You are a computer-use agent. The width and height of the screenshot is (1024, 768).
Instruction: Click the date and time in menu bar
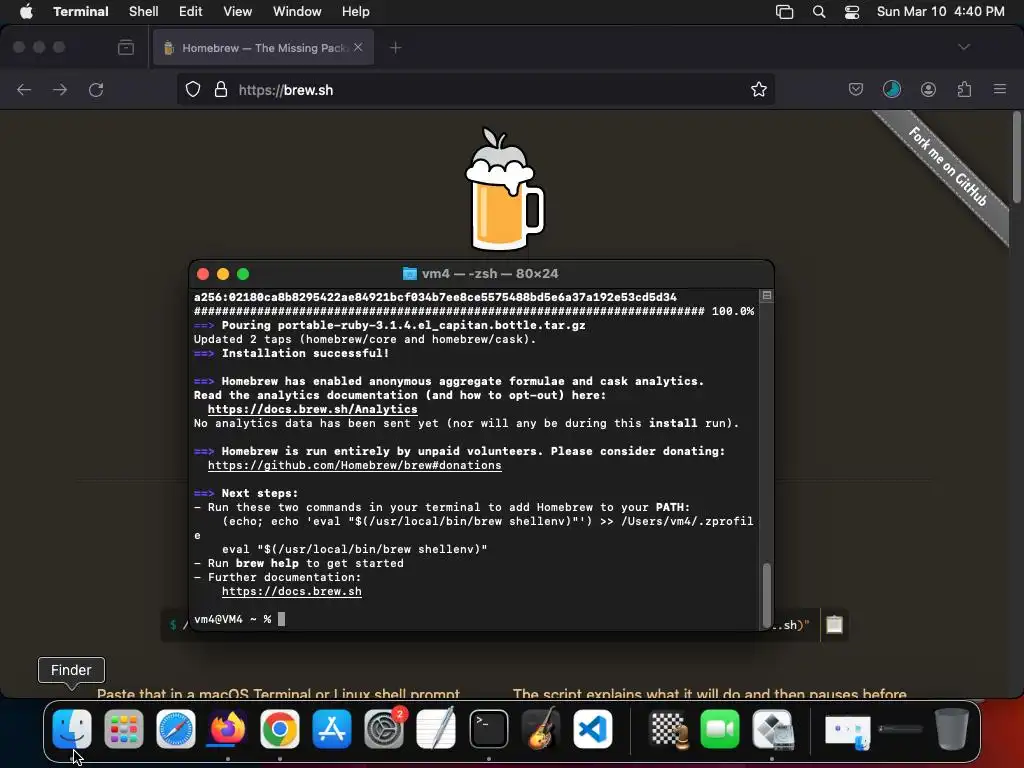coord(940,12)
